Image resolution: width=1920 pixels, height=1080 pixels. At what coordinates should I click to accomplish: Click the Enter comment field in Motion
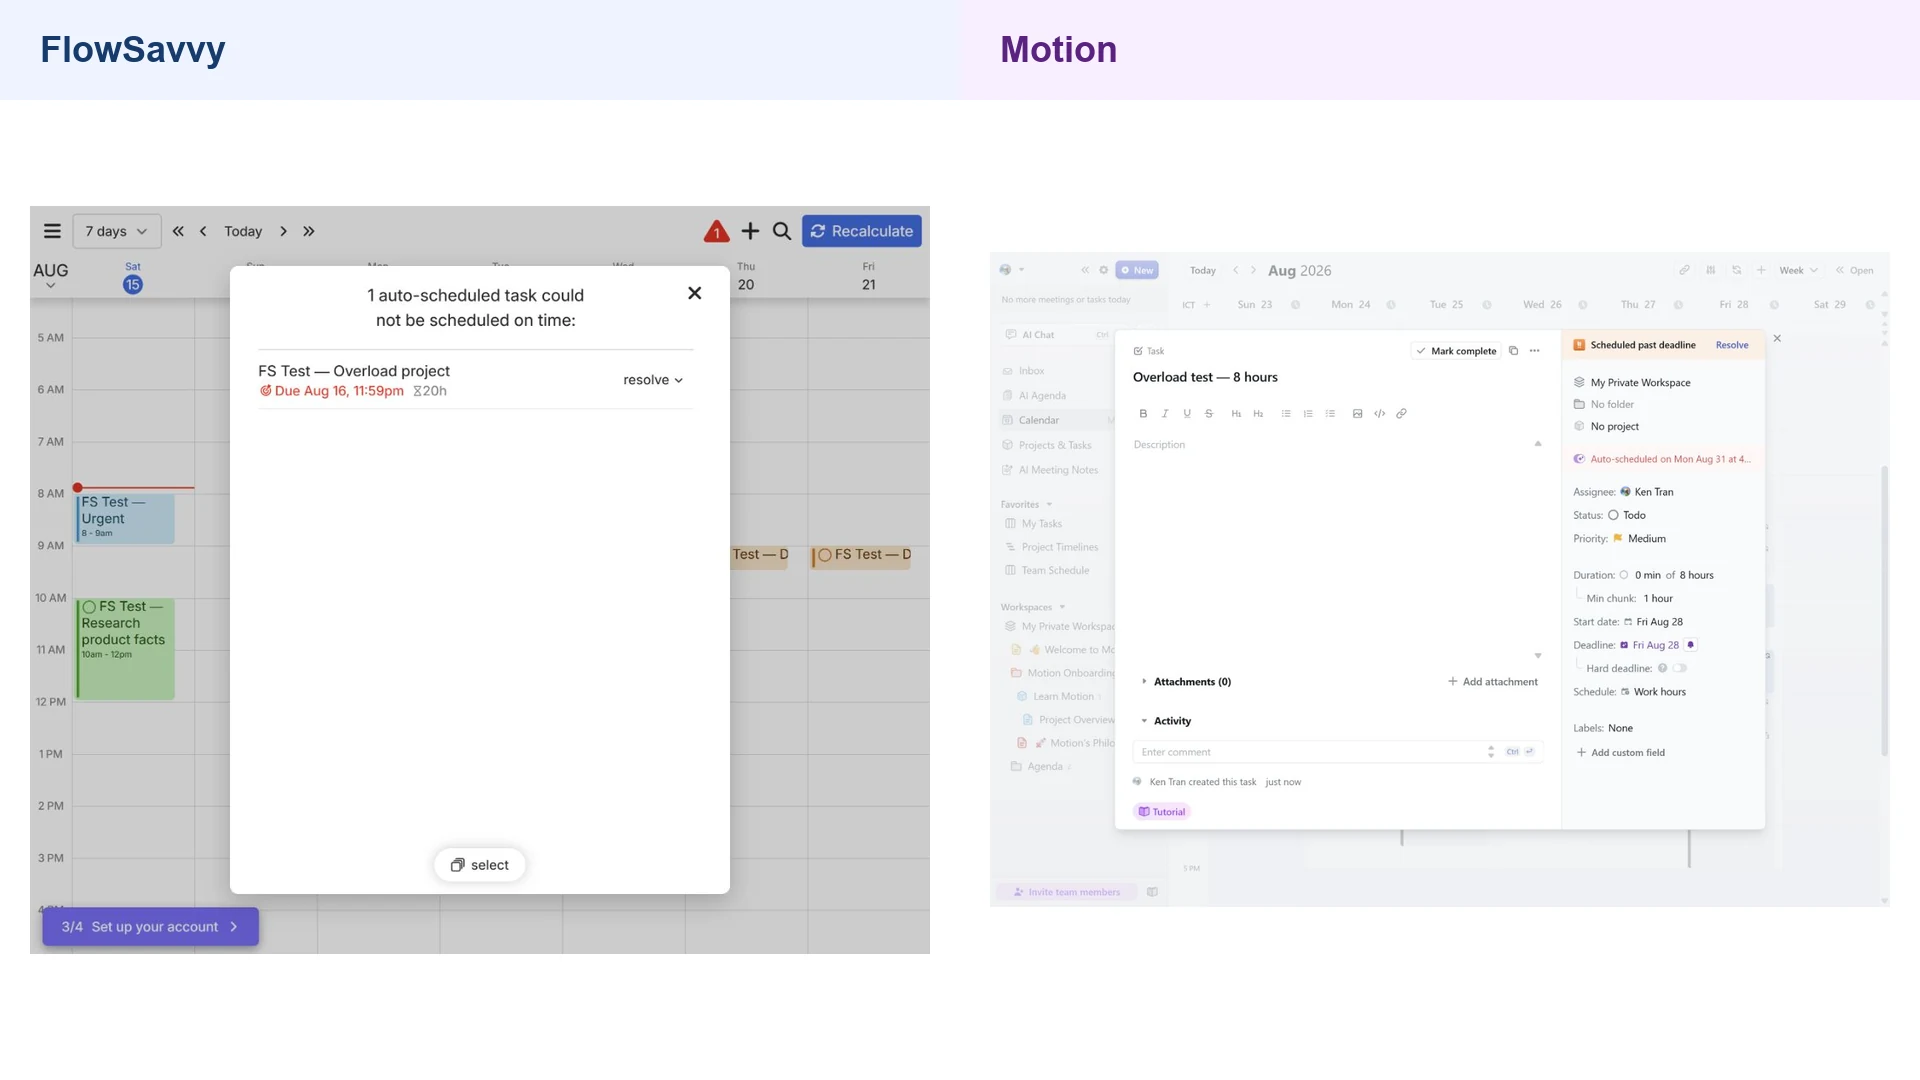[1338, 752]
